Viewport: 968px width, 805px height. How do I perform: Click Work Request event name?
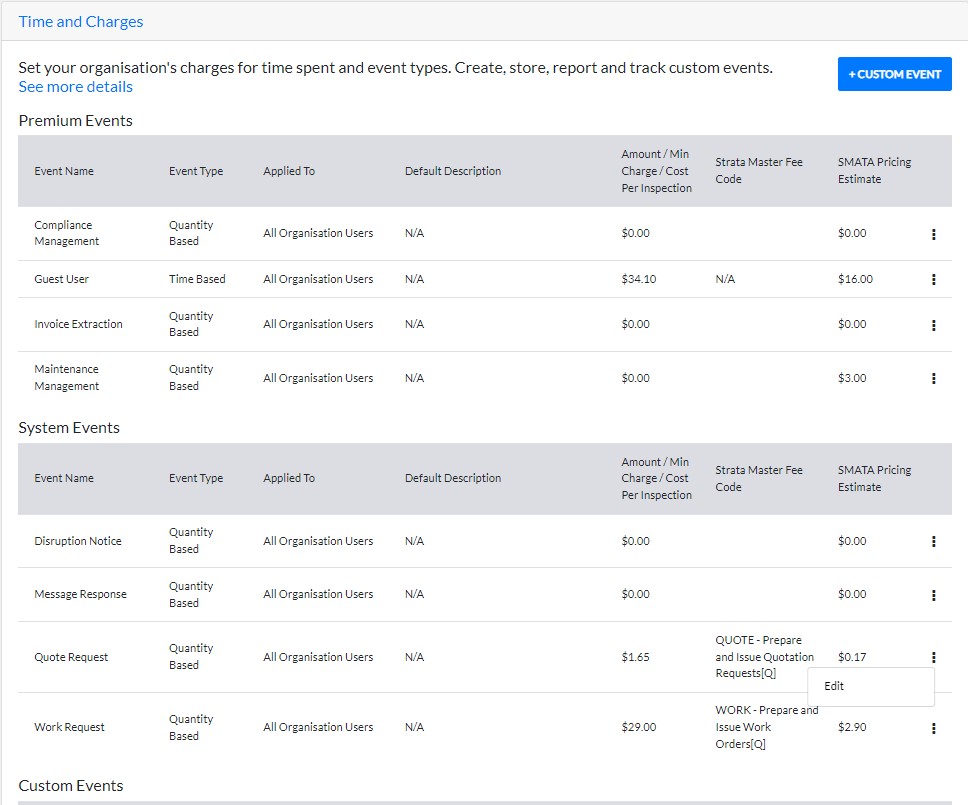(69, 727)
